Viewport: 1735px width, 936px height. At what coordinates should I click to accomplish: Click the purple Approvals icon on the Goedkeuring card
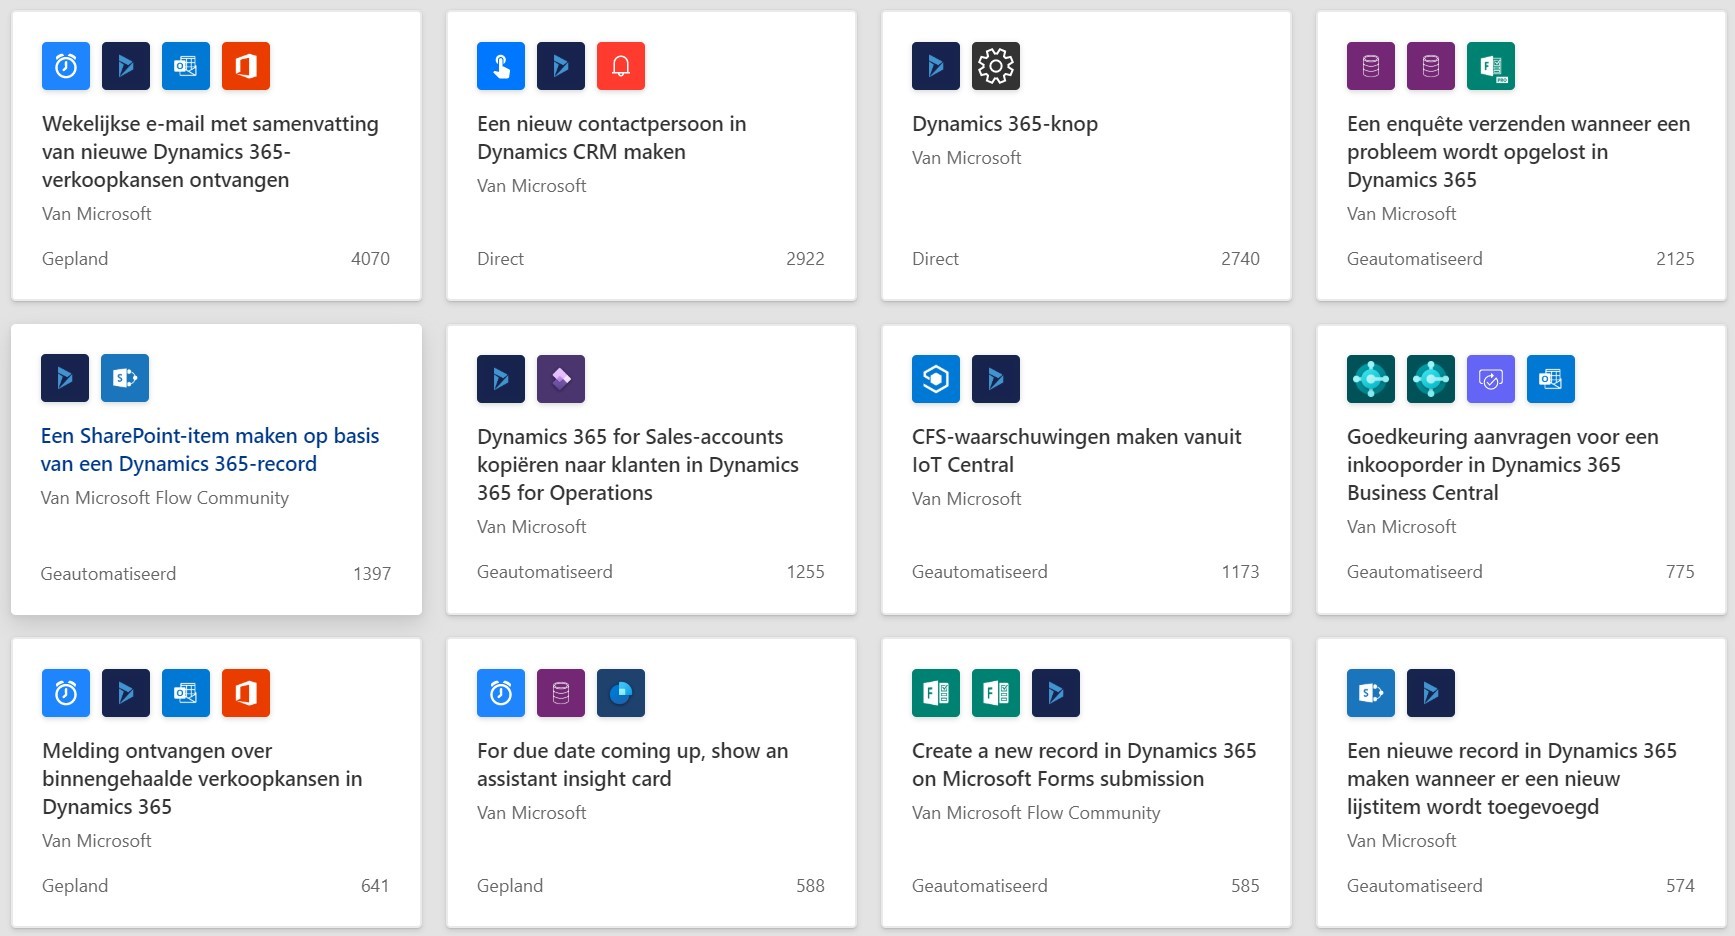[1491, 379]
